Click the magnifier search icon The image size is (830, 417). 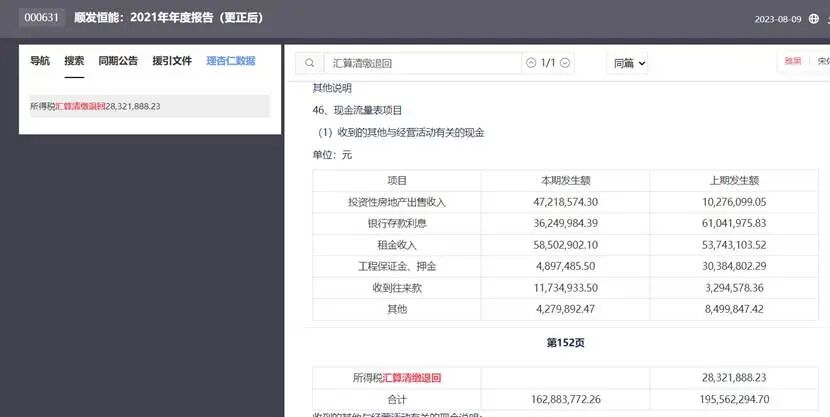tap(310, 63)
